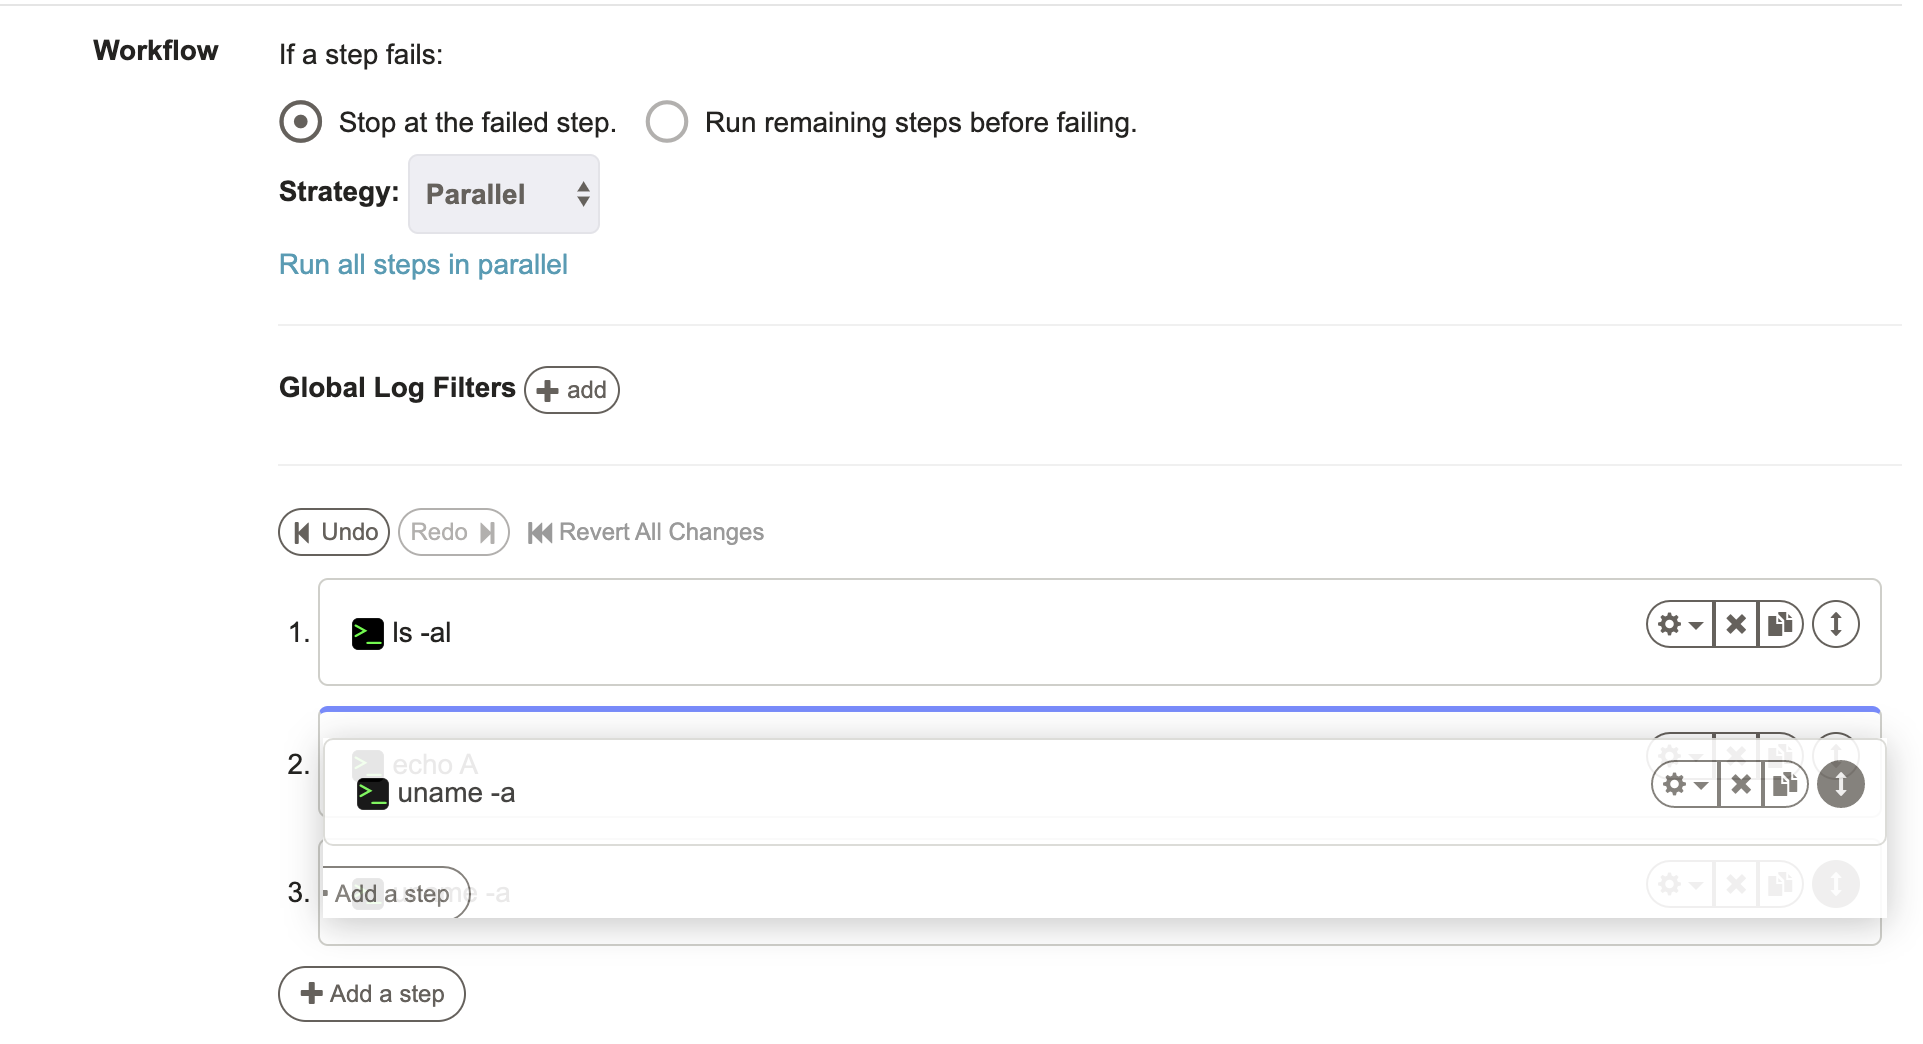
Task: Click the terminal icon beside 'ls -al'
Action: pyautogui.click(x=368, y=634)
